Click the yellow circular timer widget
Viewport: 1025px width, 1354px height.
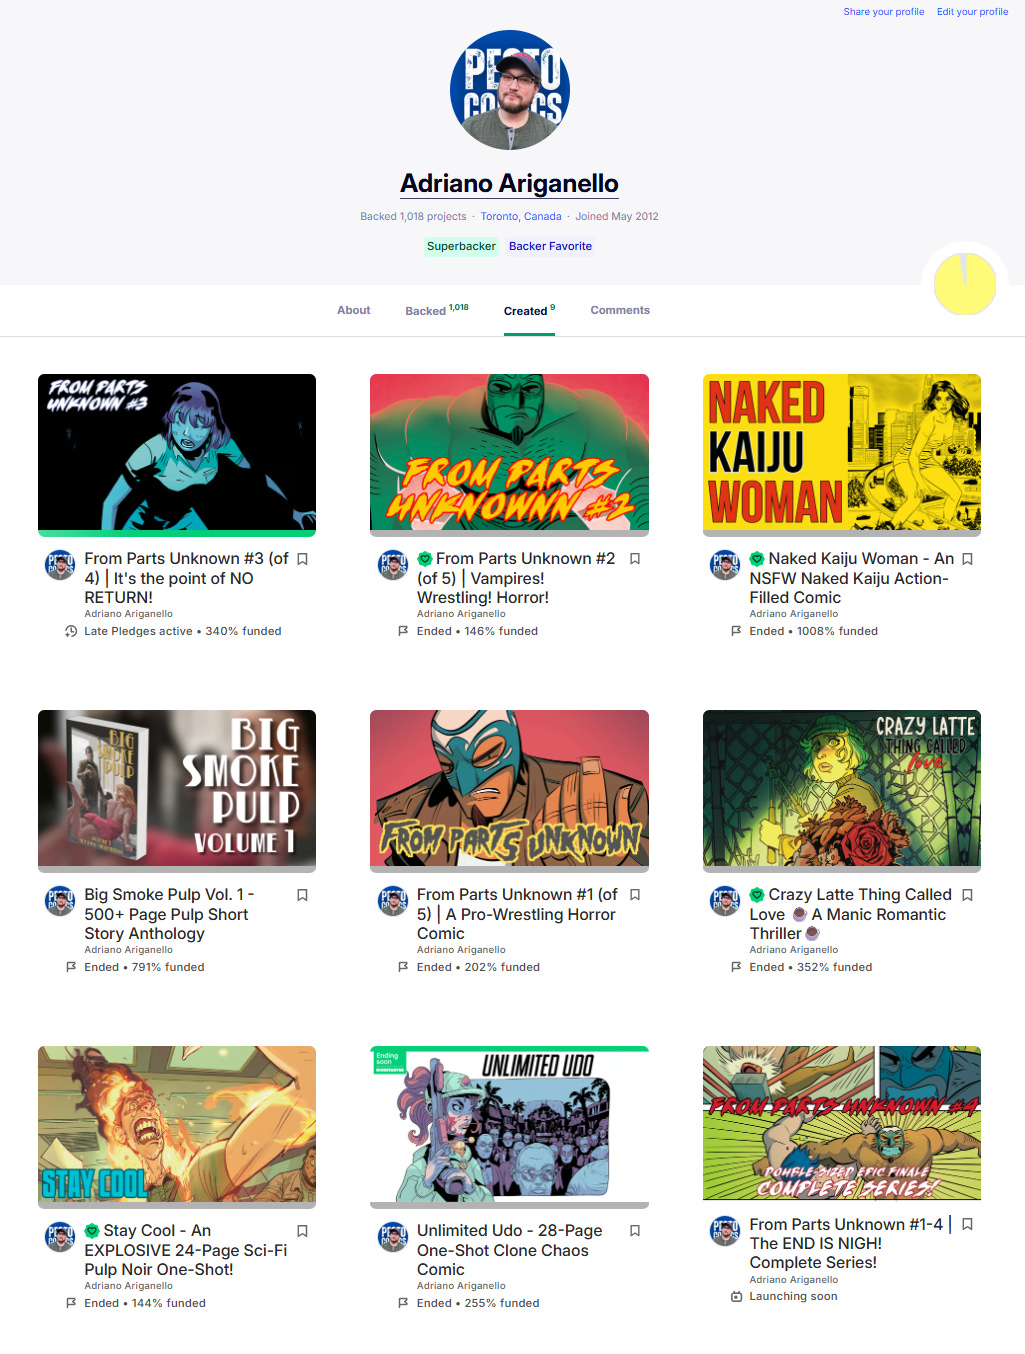pyautogui.click(x=965, y=284)
